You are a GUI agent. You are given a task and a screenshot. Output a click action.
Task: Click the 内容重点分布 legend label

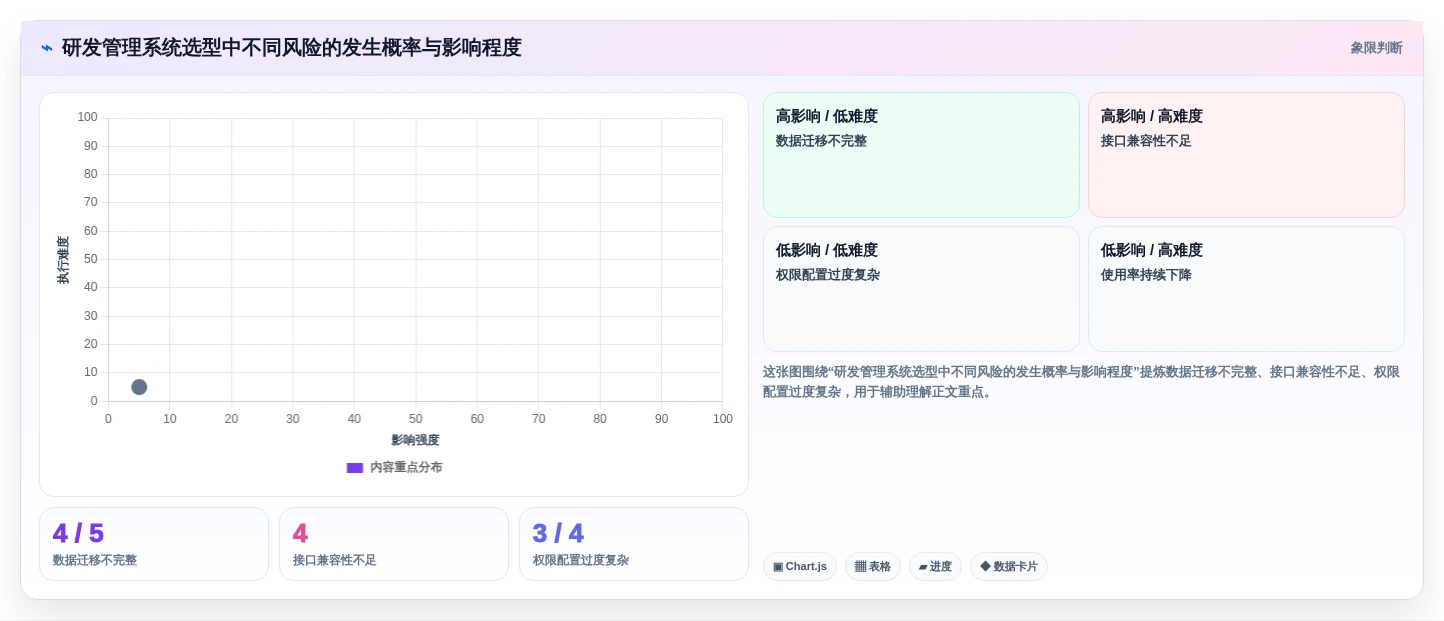[x=406, y=467]
